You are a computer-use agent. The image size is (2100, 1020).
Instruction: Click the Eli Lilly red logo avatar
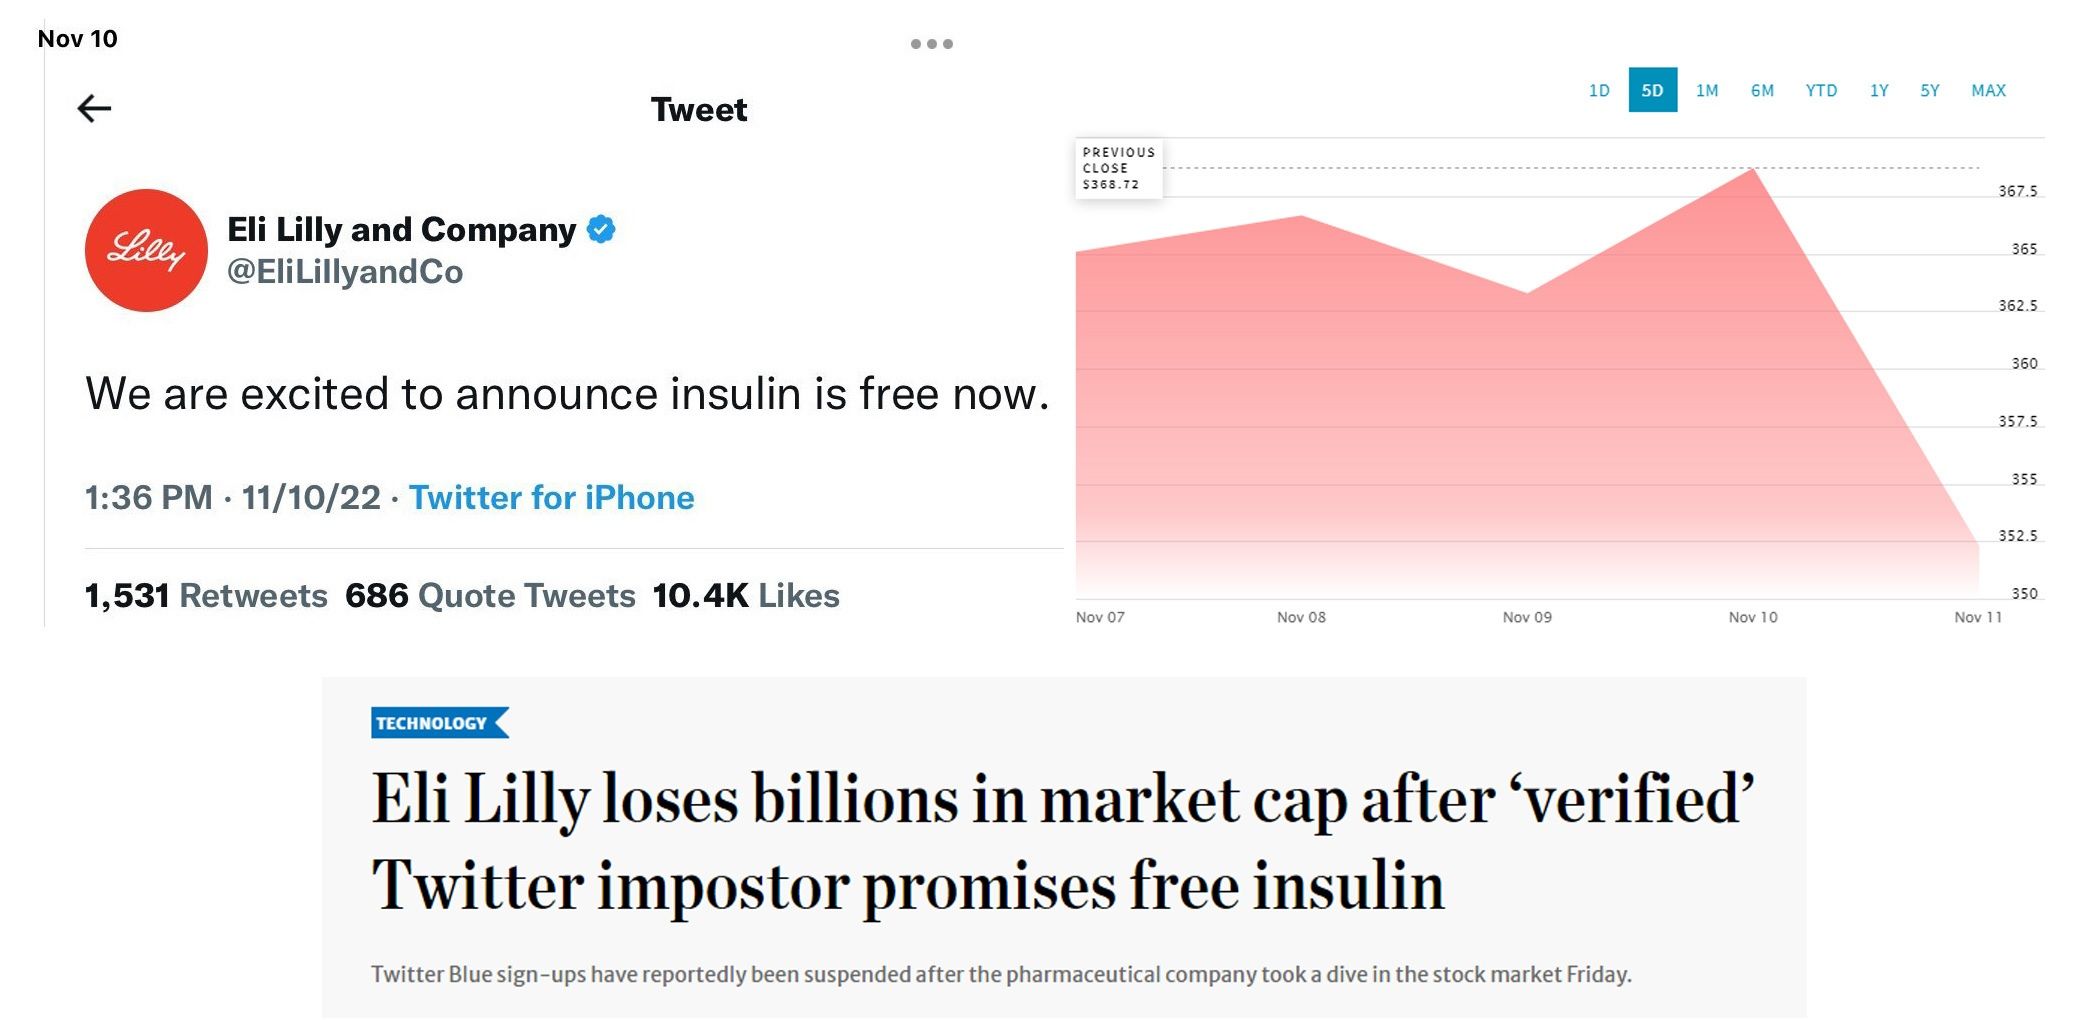point(146,250)
